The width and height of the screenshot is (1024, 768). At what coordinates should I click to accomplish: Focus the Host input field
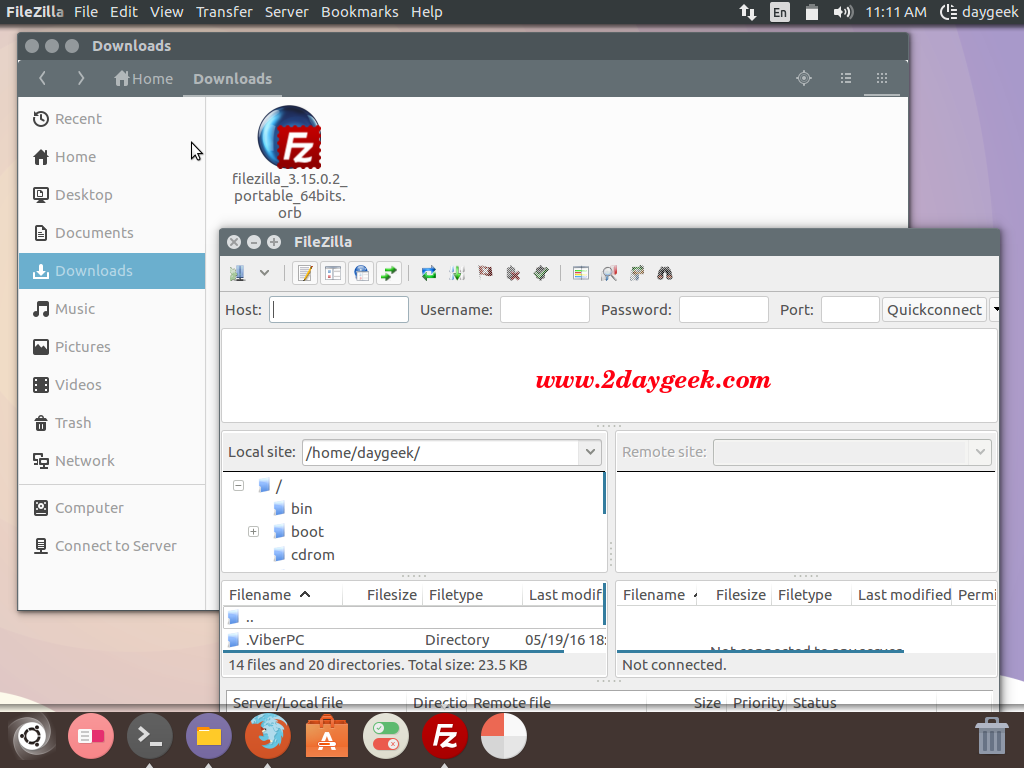tap(339, 310)
